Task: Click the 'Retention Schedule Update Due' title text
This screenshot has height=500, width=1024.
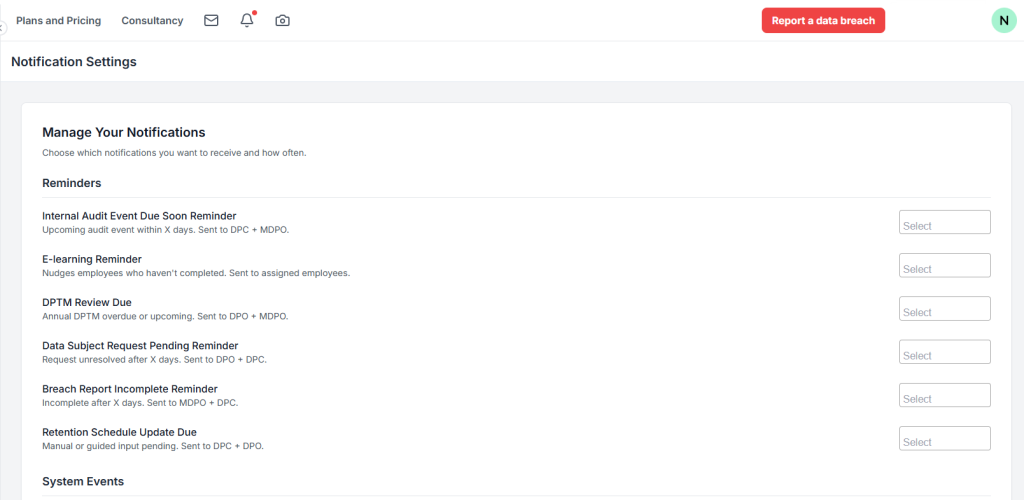Action: tap(119, 432)
